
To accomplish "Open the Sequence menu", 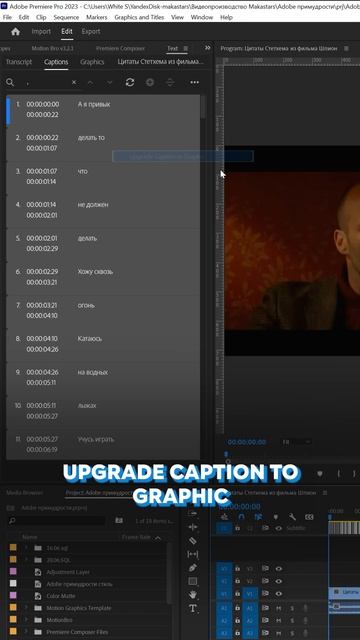I will pos(66,17).
